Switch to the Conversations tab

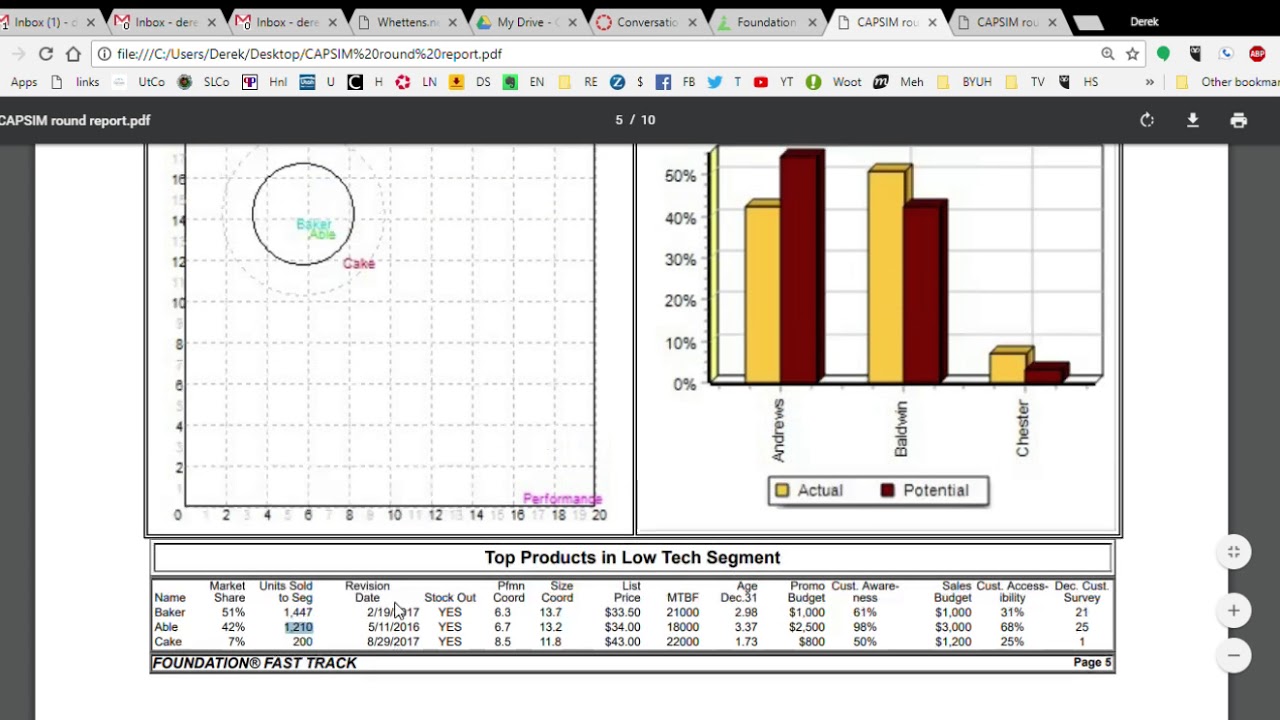pos(647,22)
